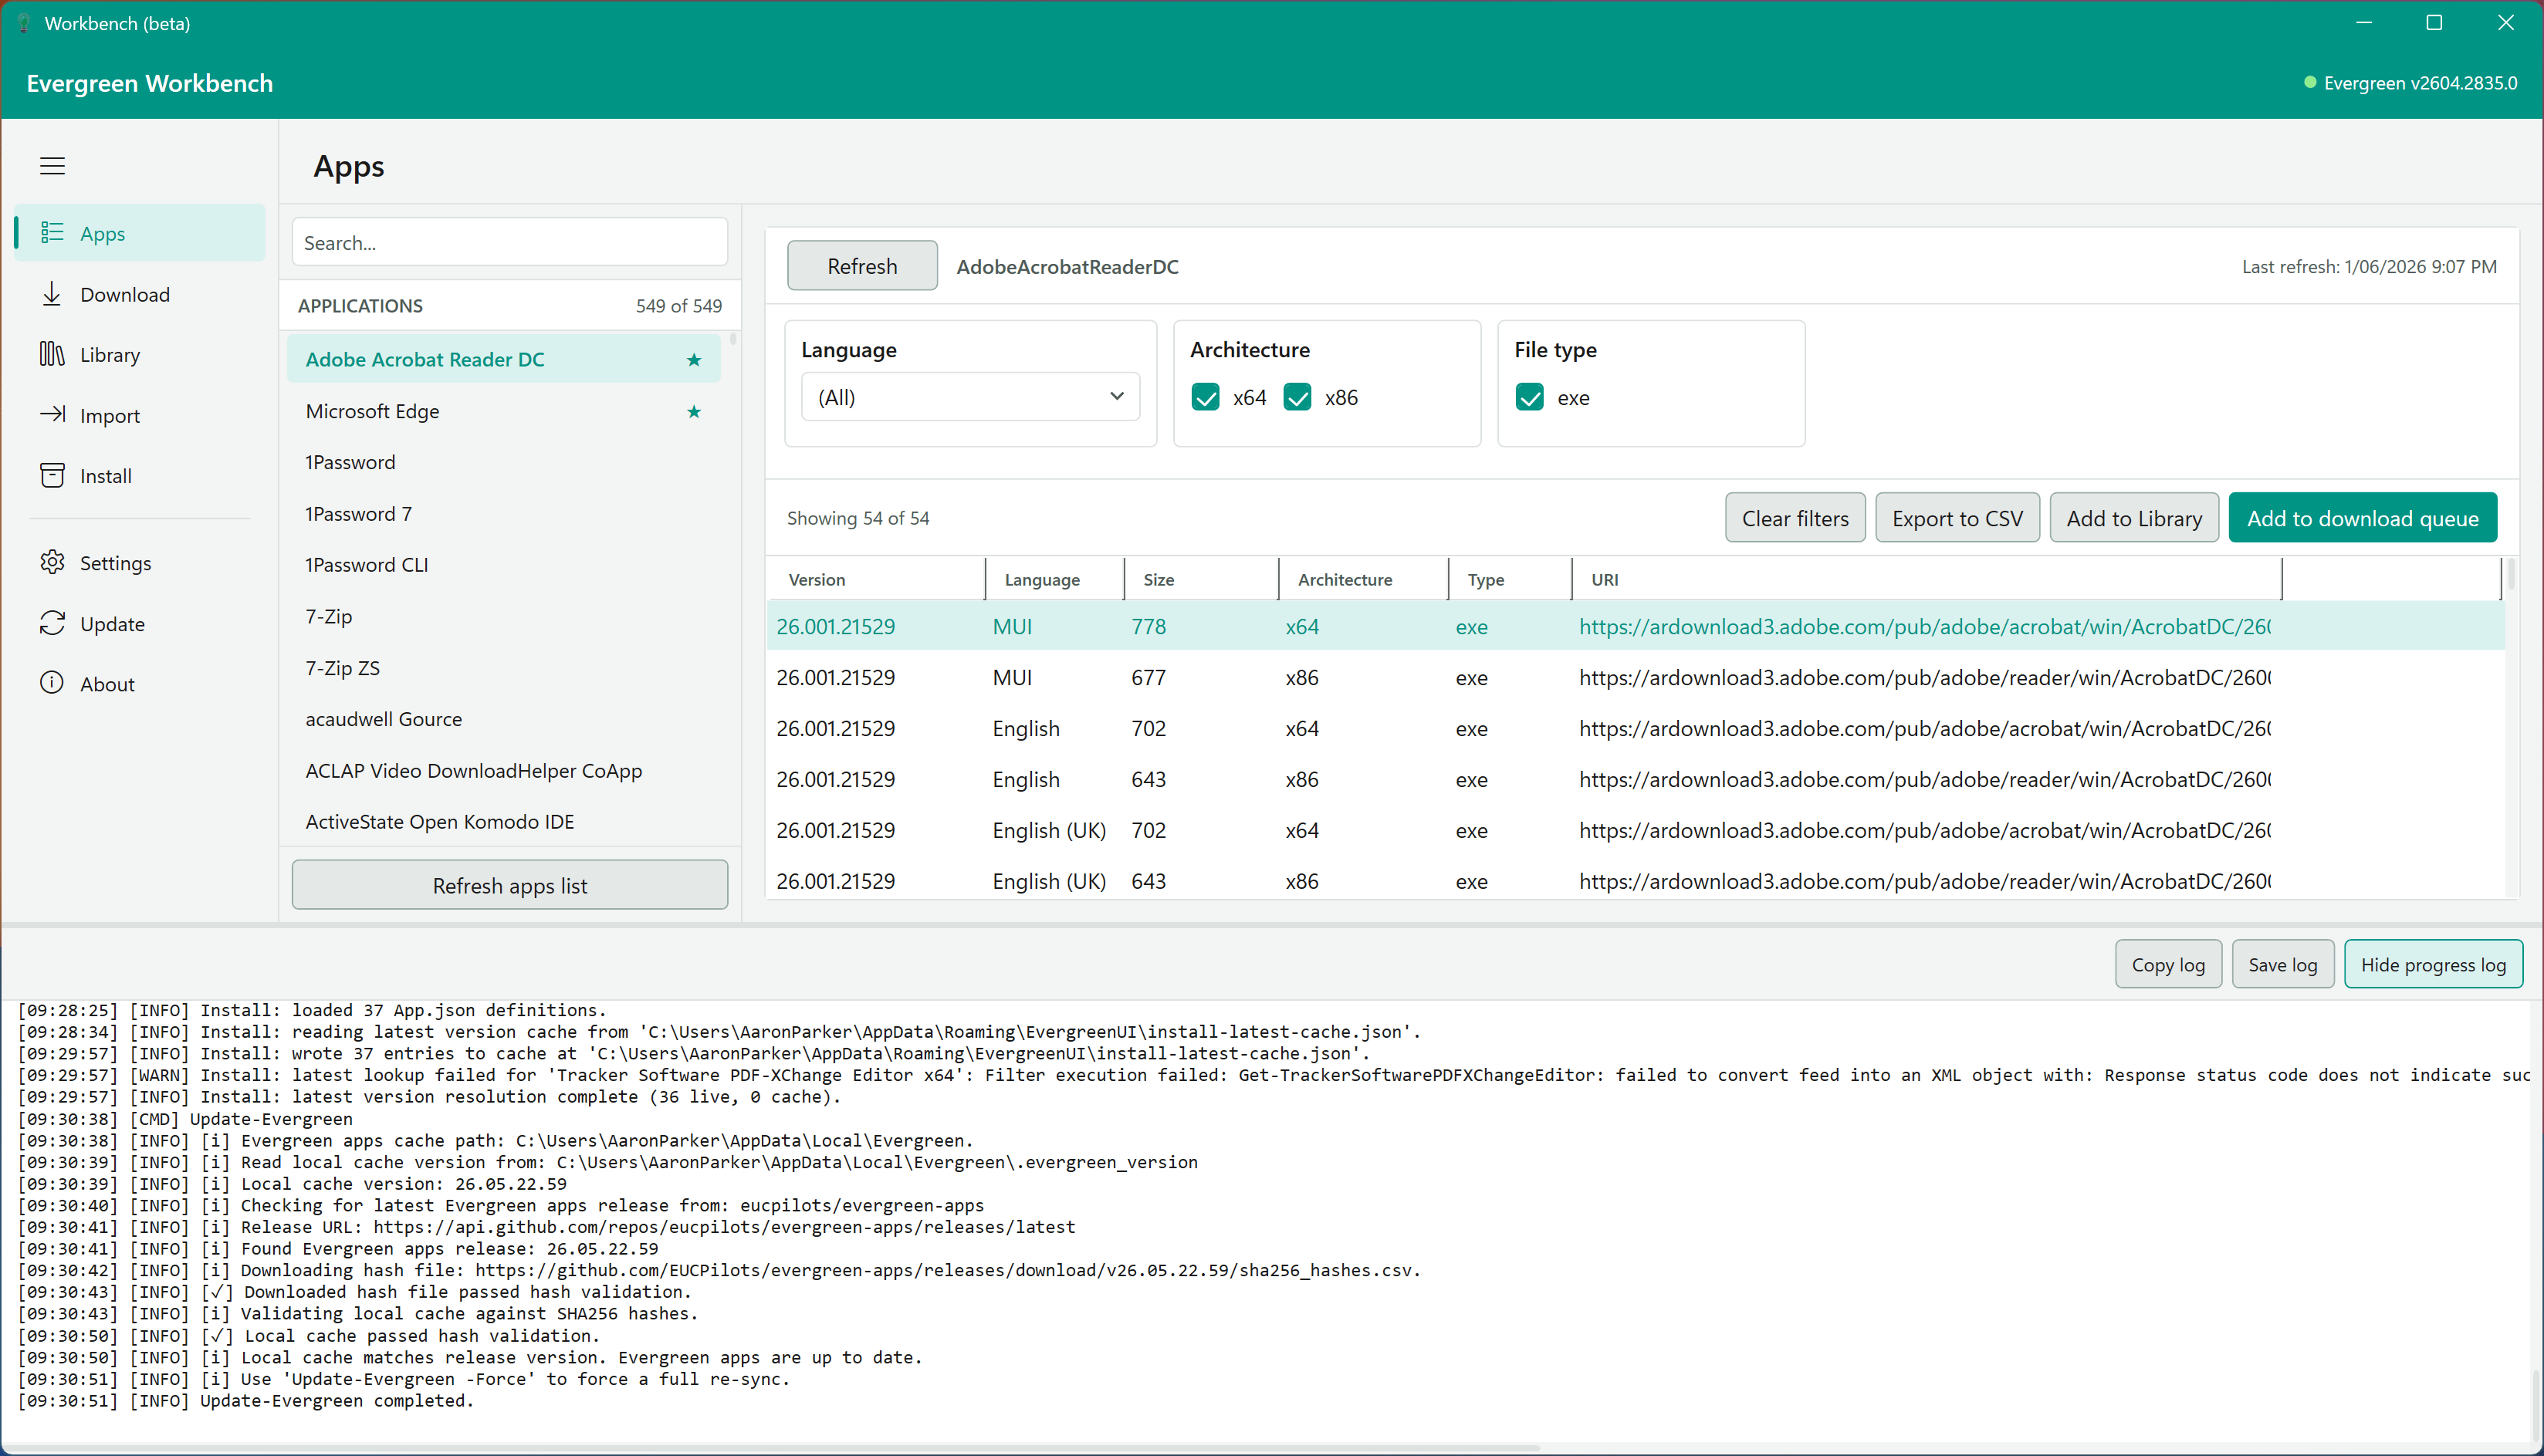Click the Update circular arrows icon

[x=52, y=623]
